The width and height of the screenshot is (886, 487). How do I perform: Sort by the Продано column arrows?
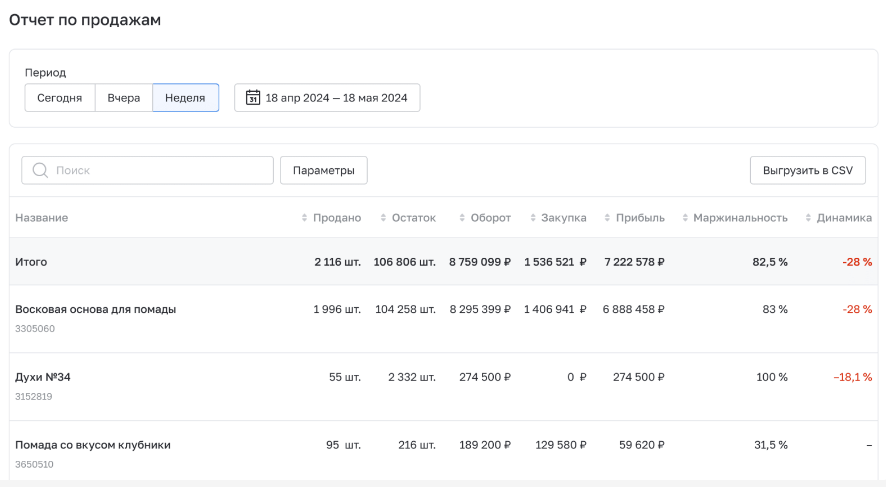(x=305, y=218)
